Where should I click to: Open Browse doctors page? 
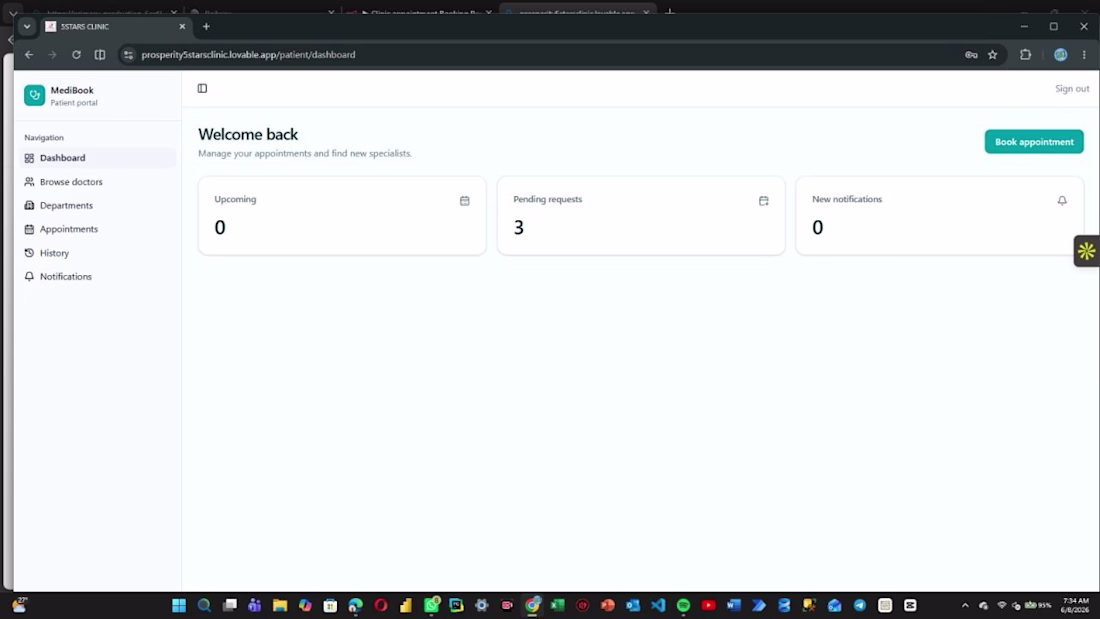[x=98, y=182]
